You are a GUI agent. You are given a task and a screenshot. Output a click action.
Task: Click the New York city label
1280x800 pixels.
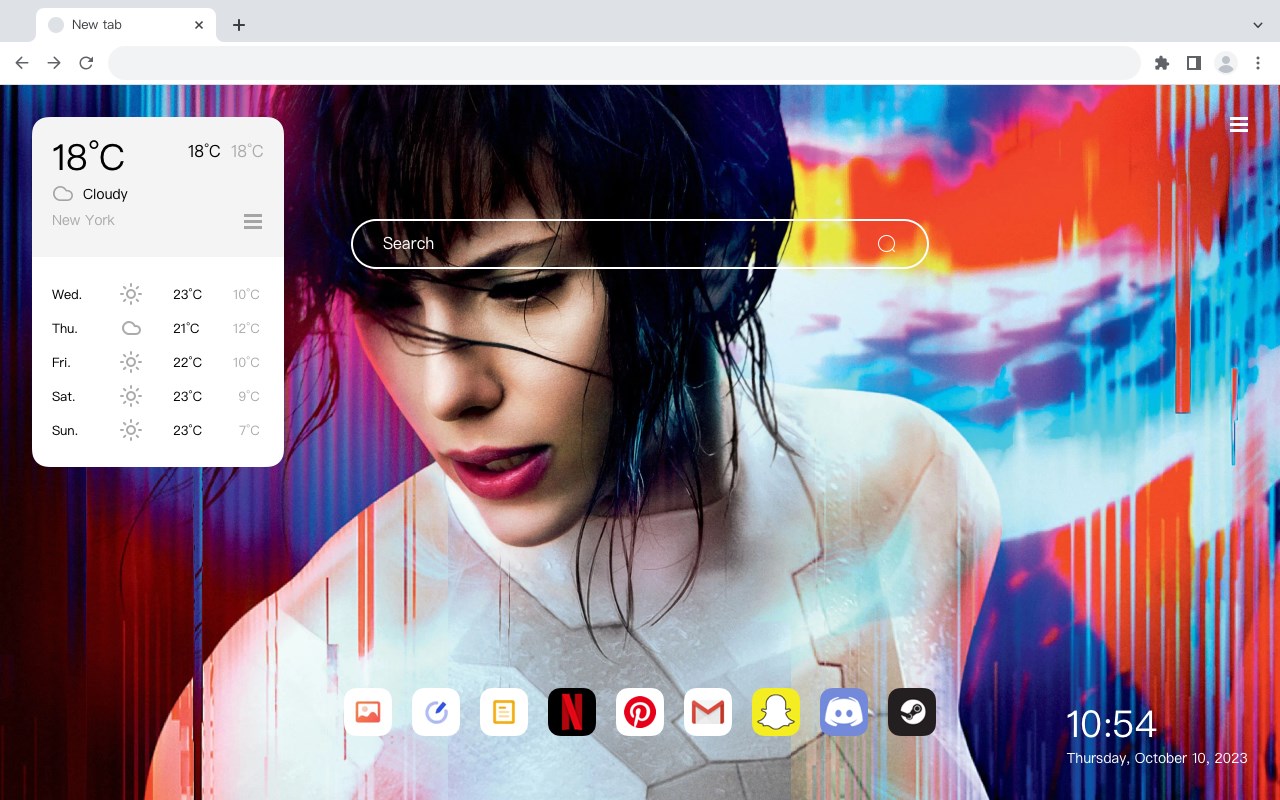83,220
